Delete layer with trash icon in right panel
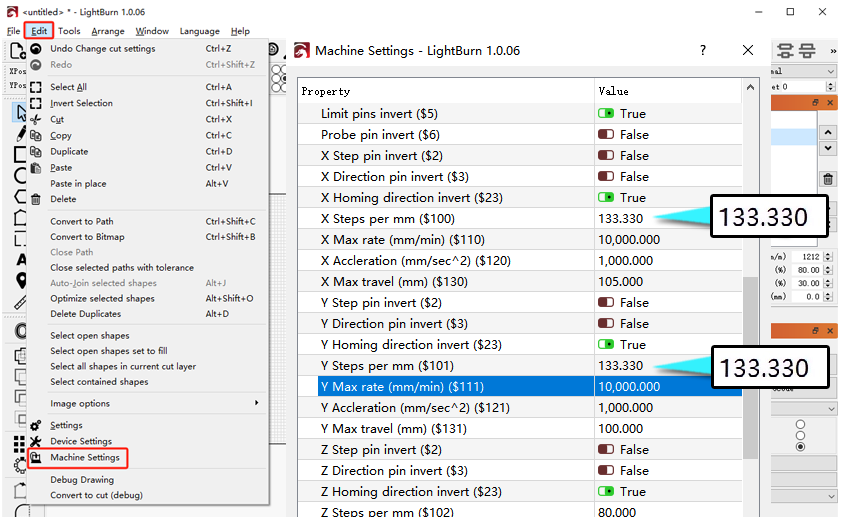842x517 pixels. [828, 179]
